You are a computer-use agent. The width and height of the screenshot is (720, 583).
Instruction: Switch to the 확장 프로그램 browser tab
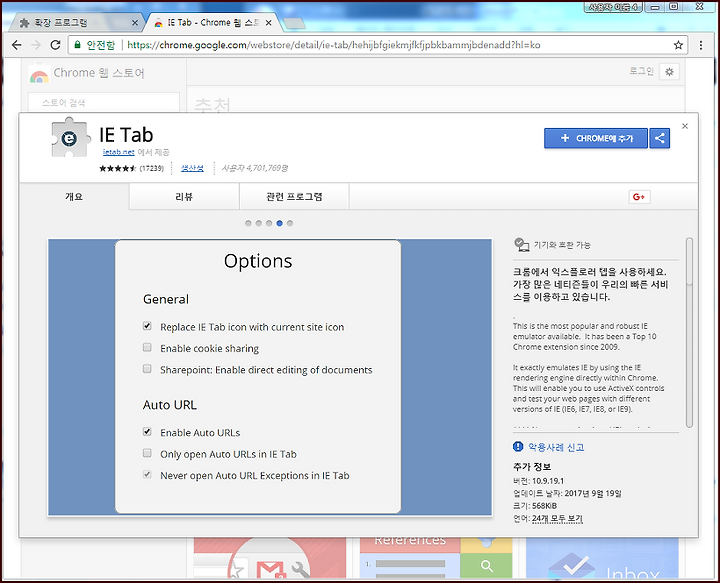(76, 22)
